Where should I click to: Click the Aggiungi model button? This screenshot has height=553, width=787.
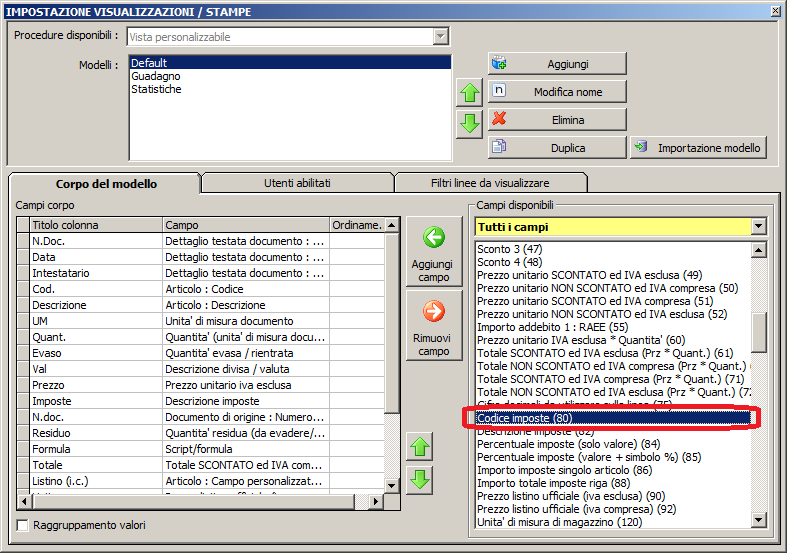click(x=557, y=64)
